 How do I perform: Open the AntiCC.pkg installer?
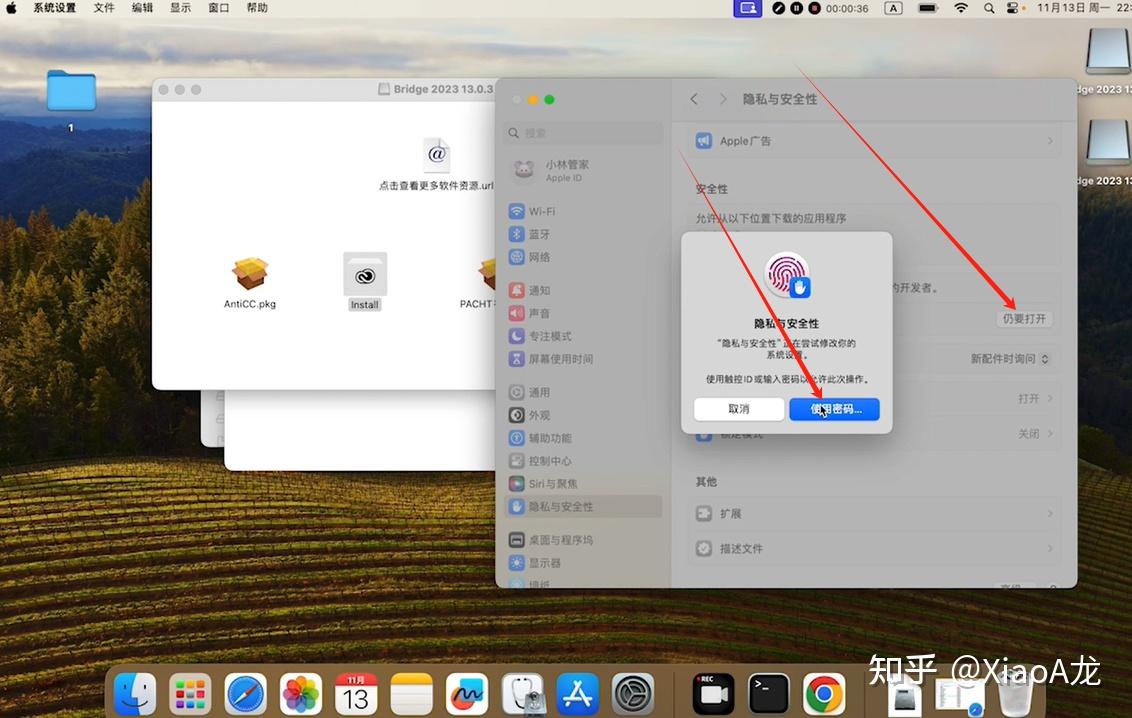click(249, 272)
